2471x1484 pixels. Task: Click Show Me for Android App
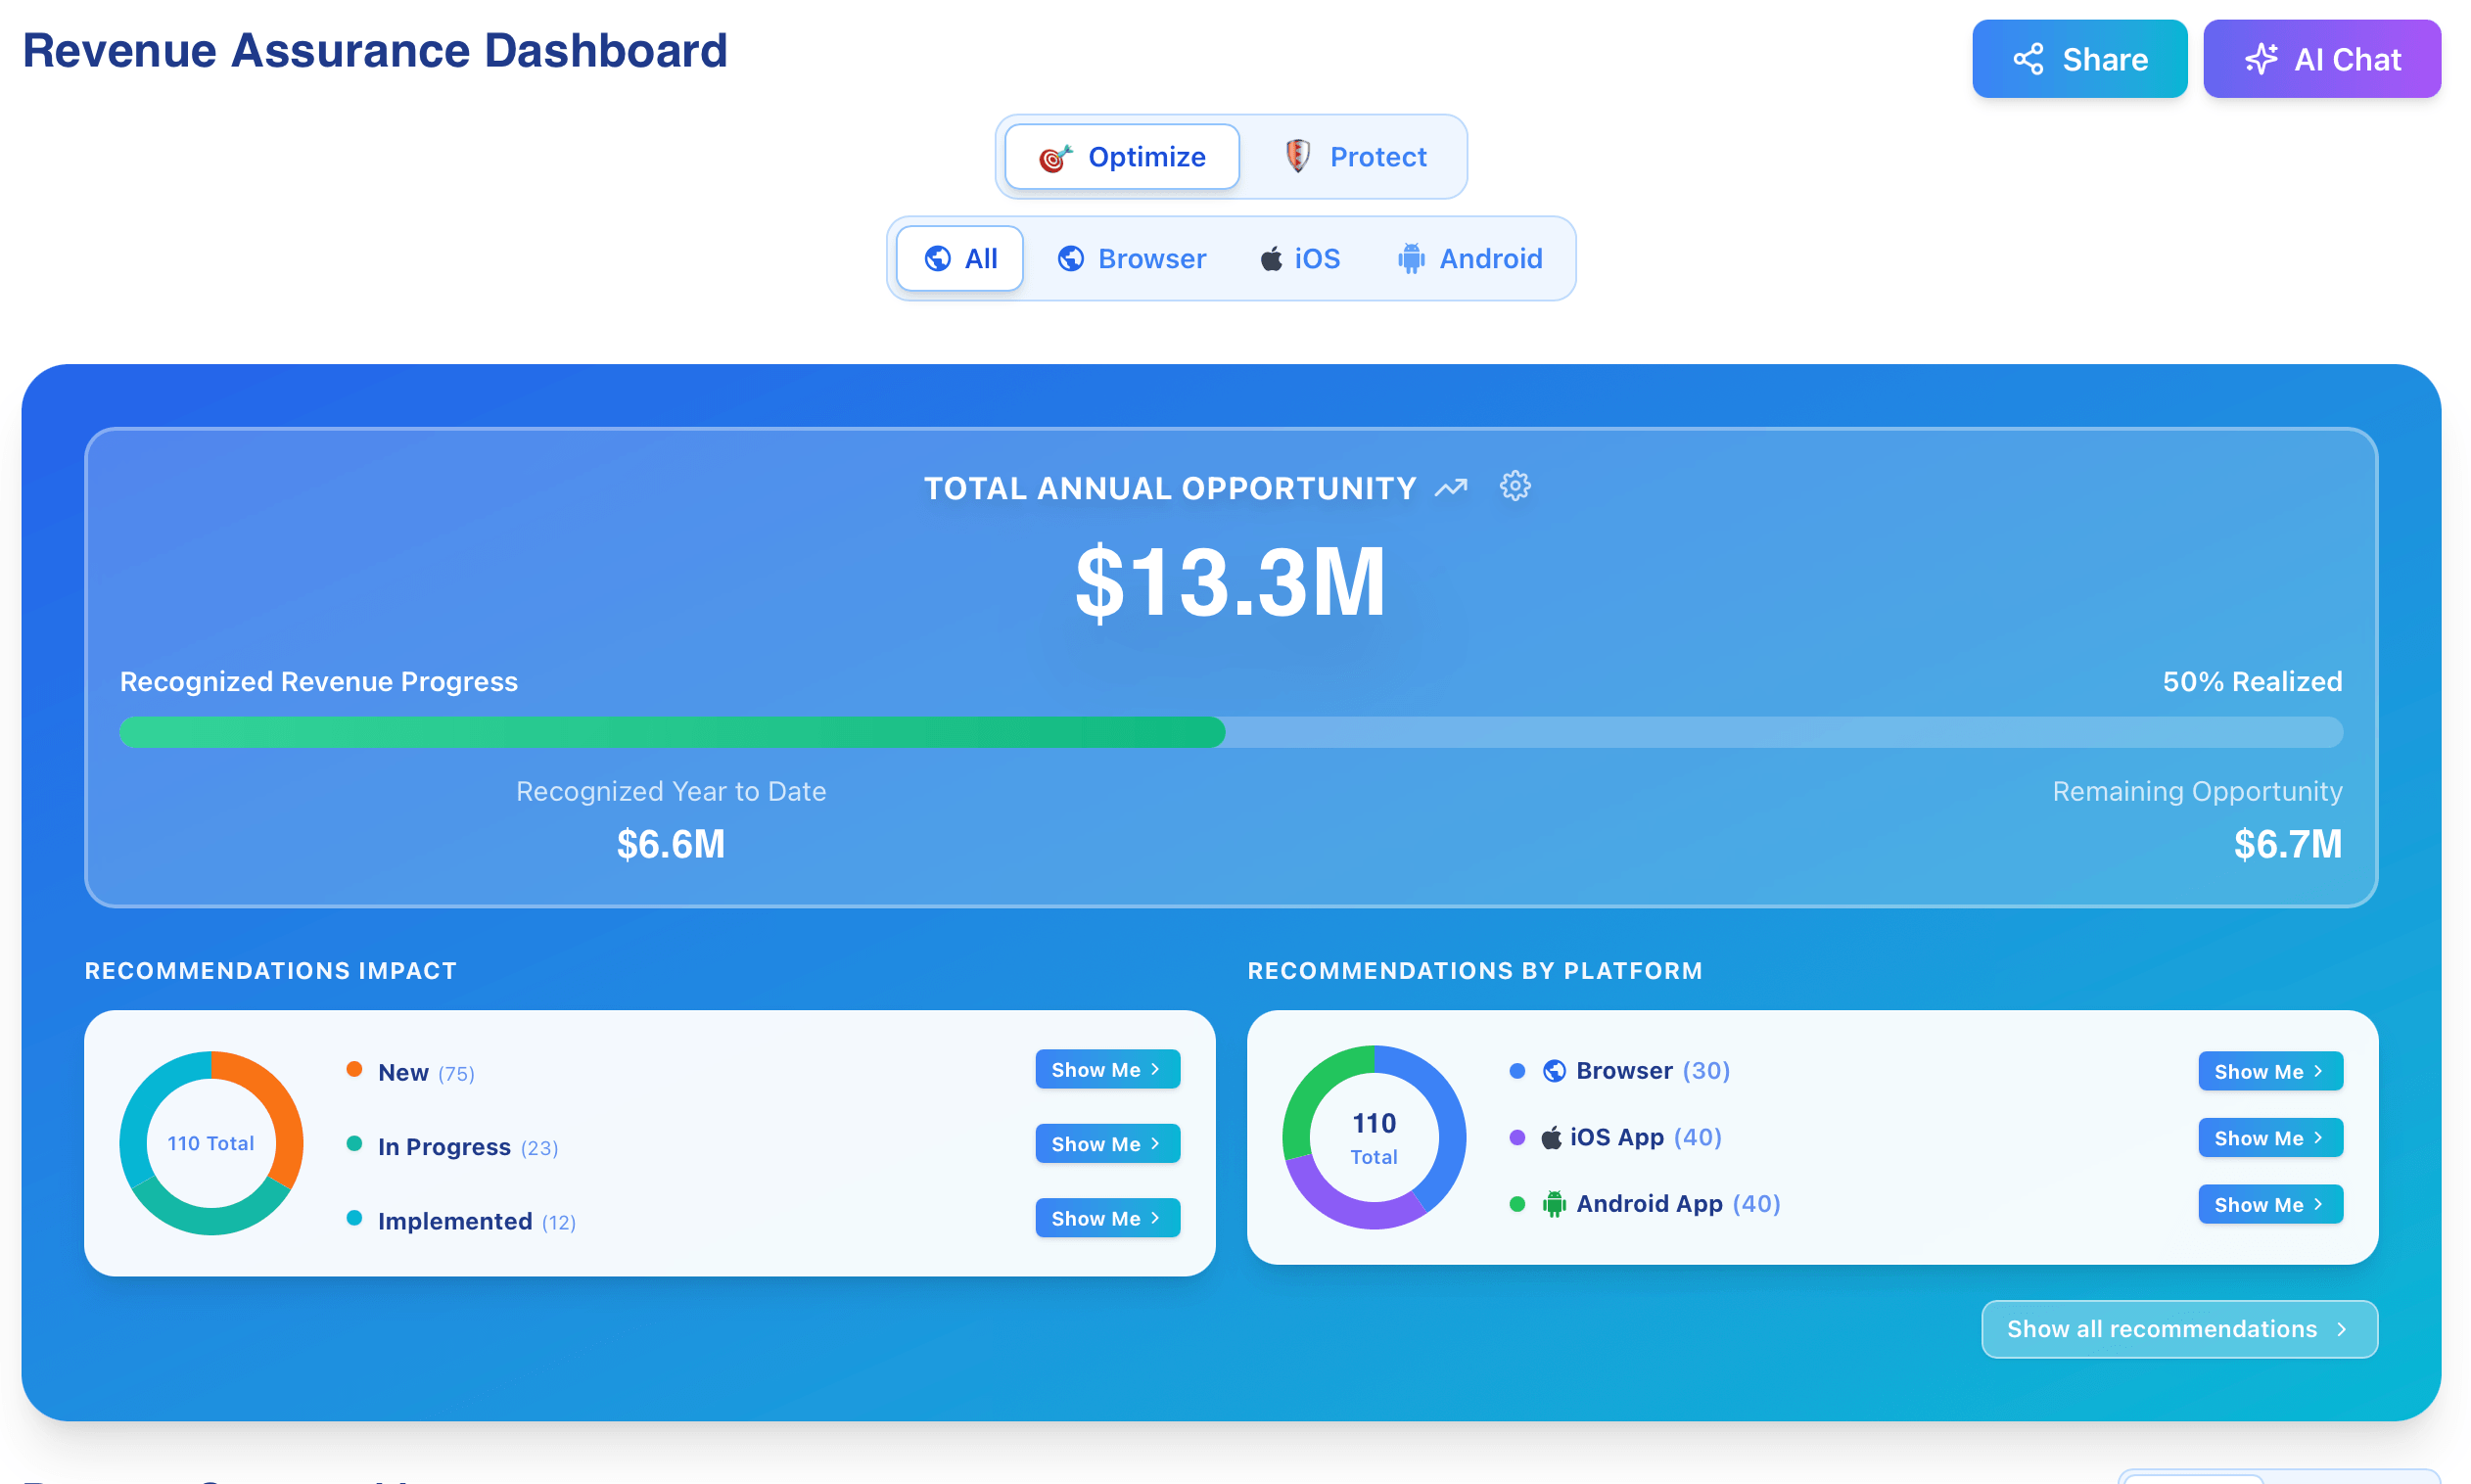2270,1204
